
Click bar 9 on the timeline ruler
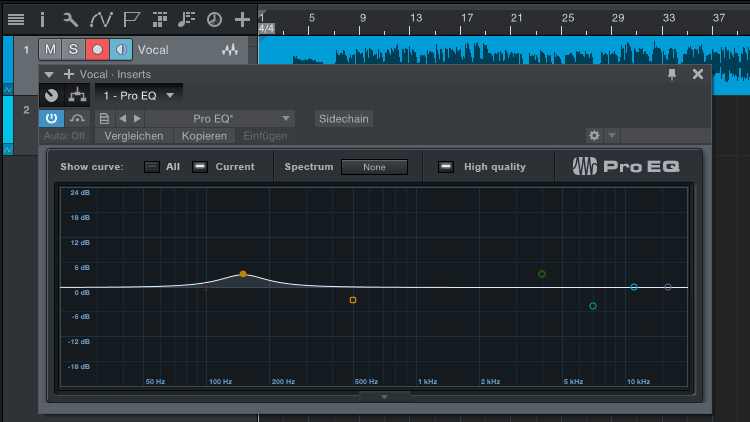pyautogui.click(x=363, y=18)
